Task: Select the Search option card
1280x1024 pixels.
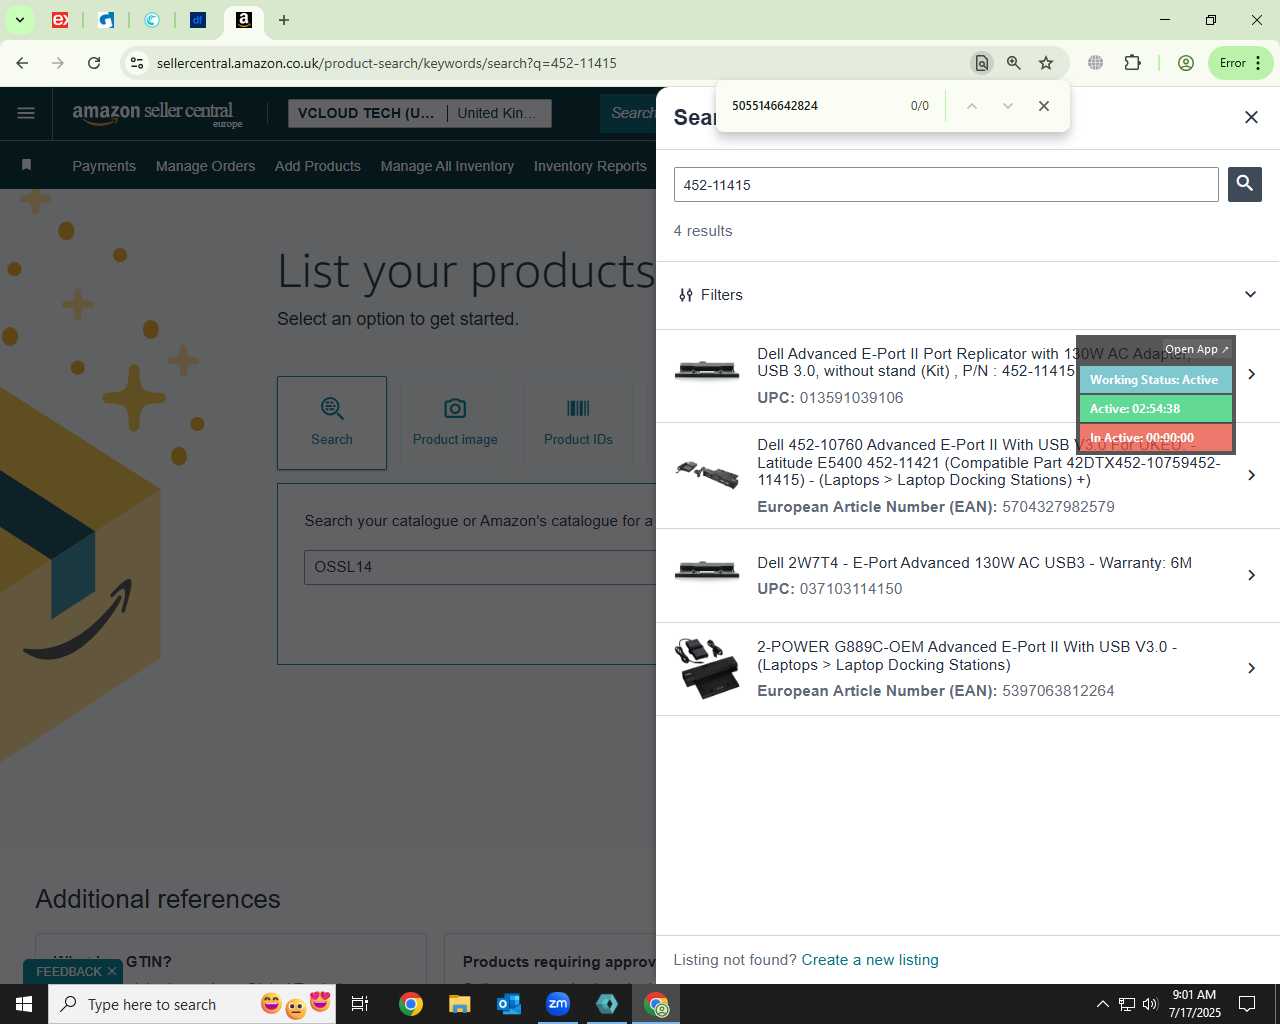Action: pyautogui.click(x=332, y=423)
